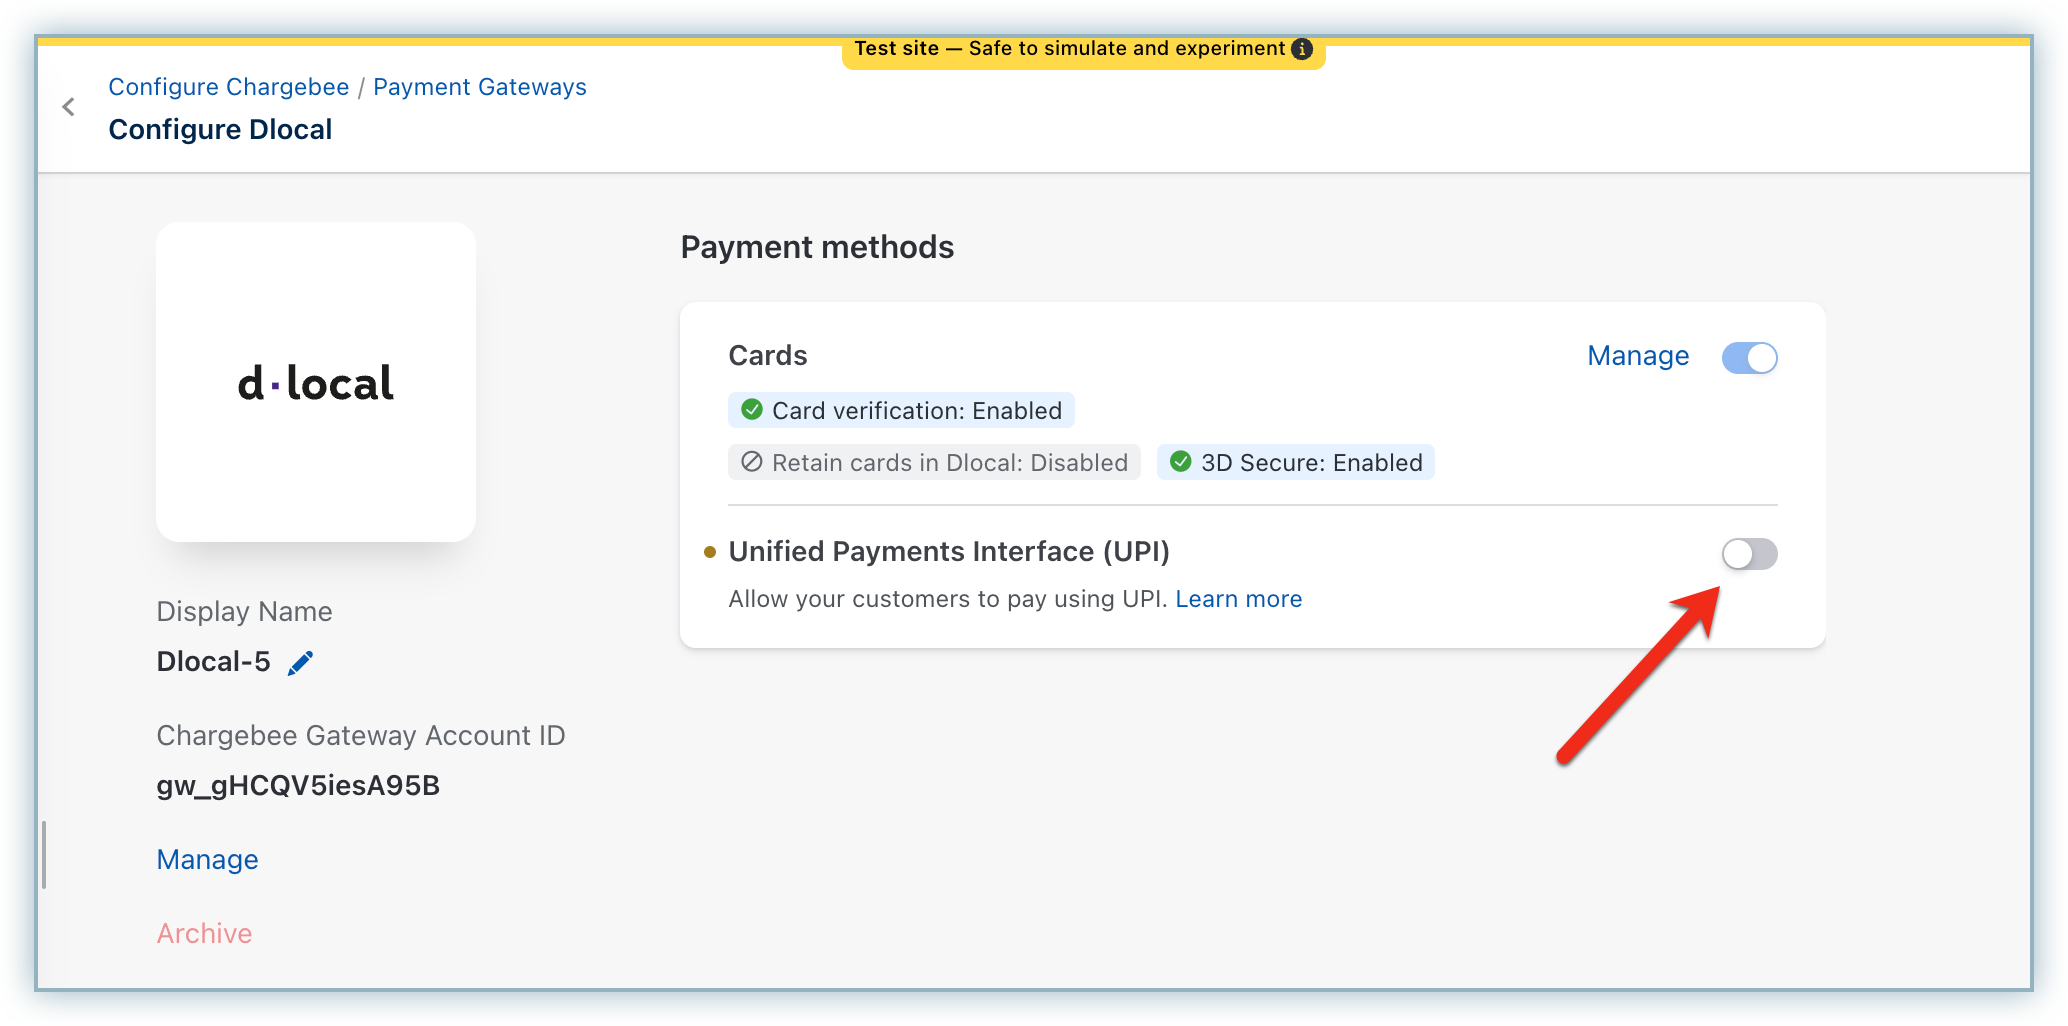Click Manage under the gateway account ID
The height and width of the screenshot is (1026, 2068).
tap(208, 860)
